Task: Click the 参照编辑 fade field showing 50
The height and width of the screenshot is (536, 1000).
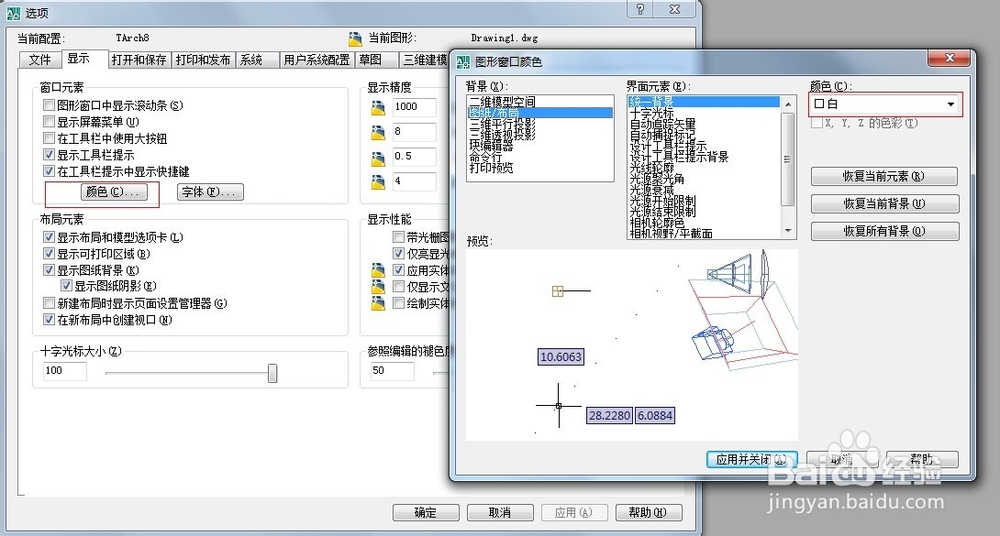Action: point(392,371)
